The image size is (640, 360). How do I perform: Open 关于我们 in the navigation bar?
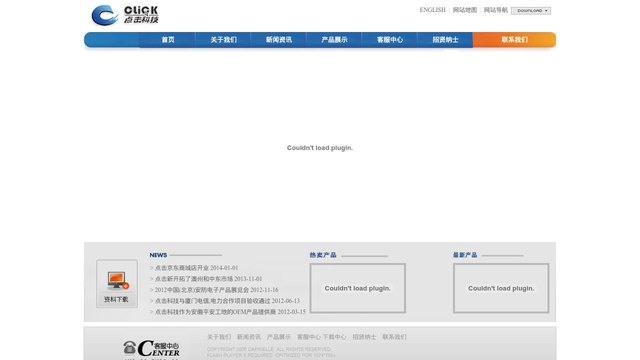coord(223,40)
